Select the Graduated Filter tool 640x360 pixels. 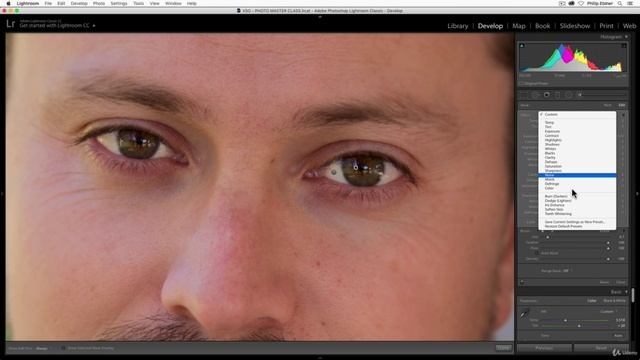coord(558,95)
